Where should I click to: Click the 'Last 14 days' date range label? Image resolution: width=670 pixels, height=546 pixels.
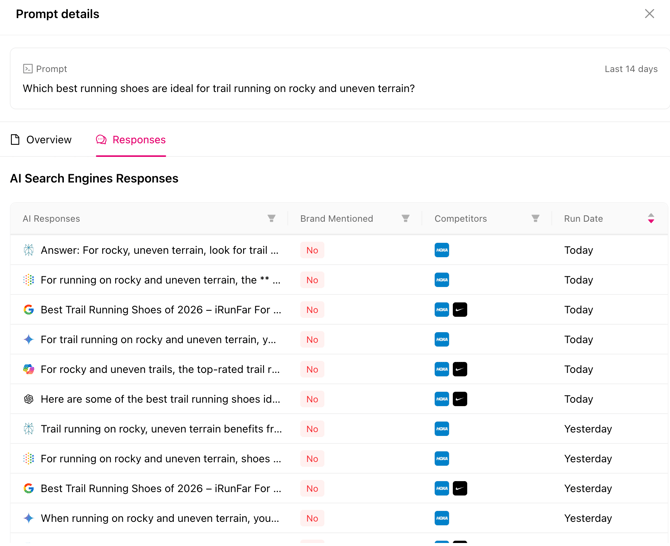pyautogui.click(x=630, y=69)
